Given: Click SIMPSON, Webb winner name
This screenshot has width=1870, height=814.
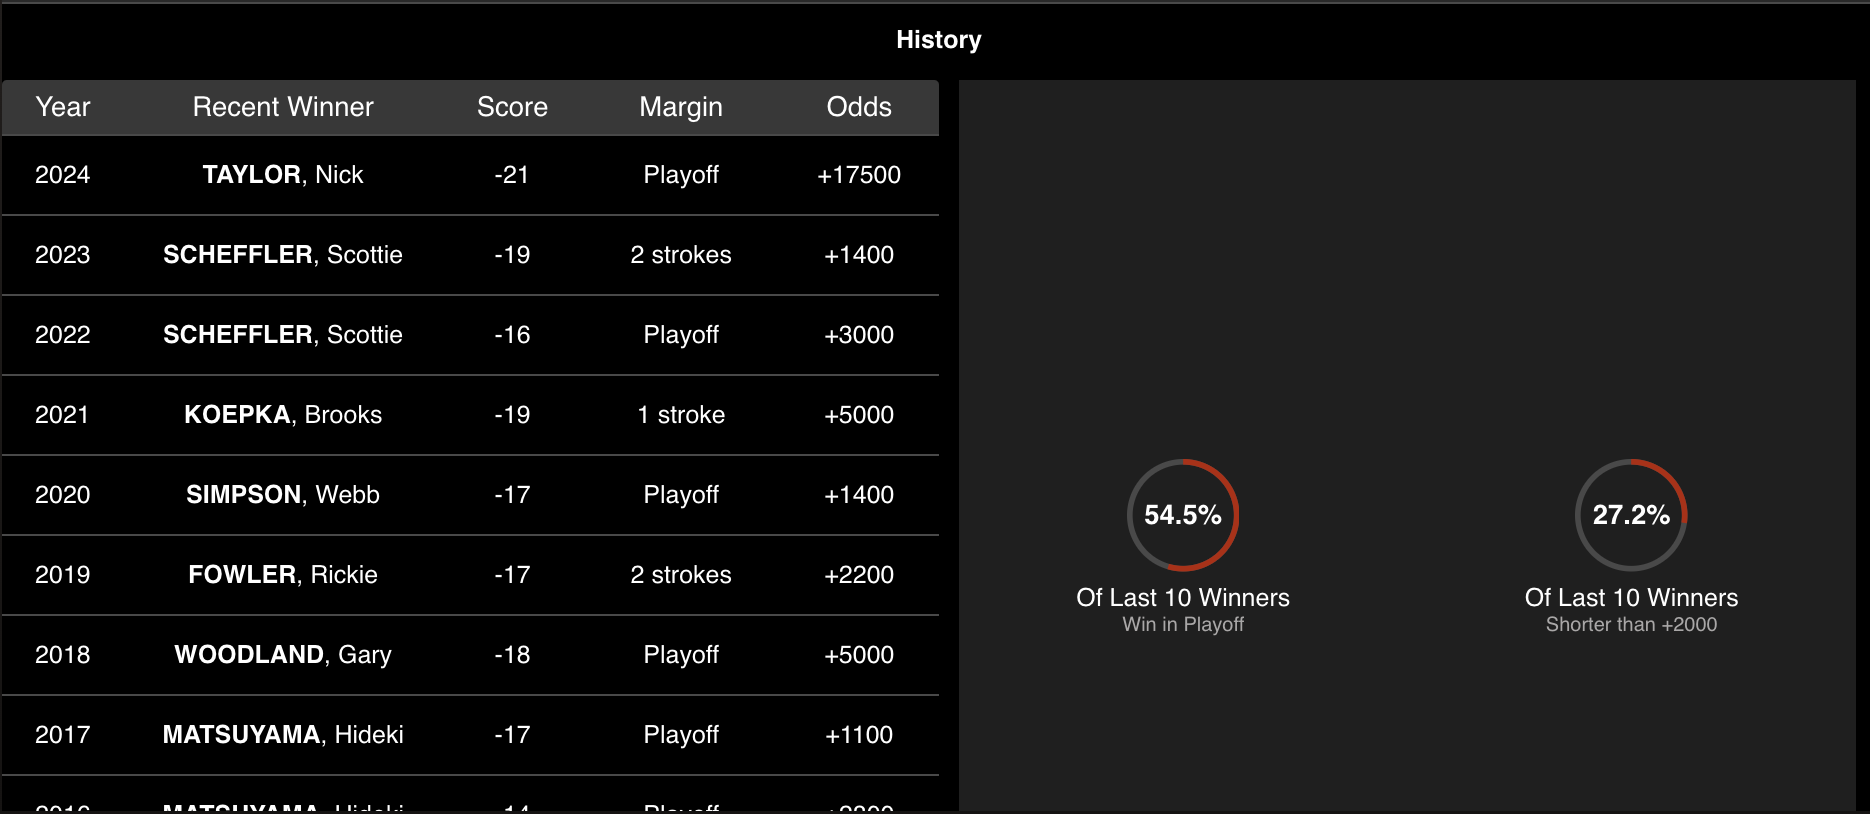Looking at the screenshot, I should [282, 495].
